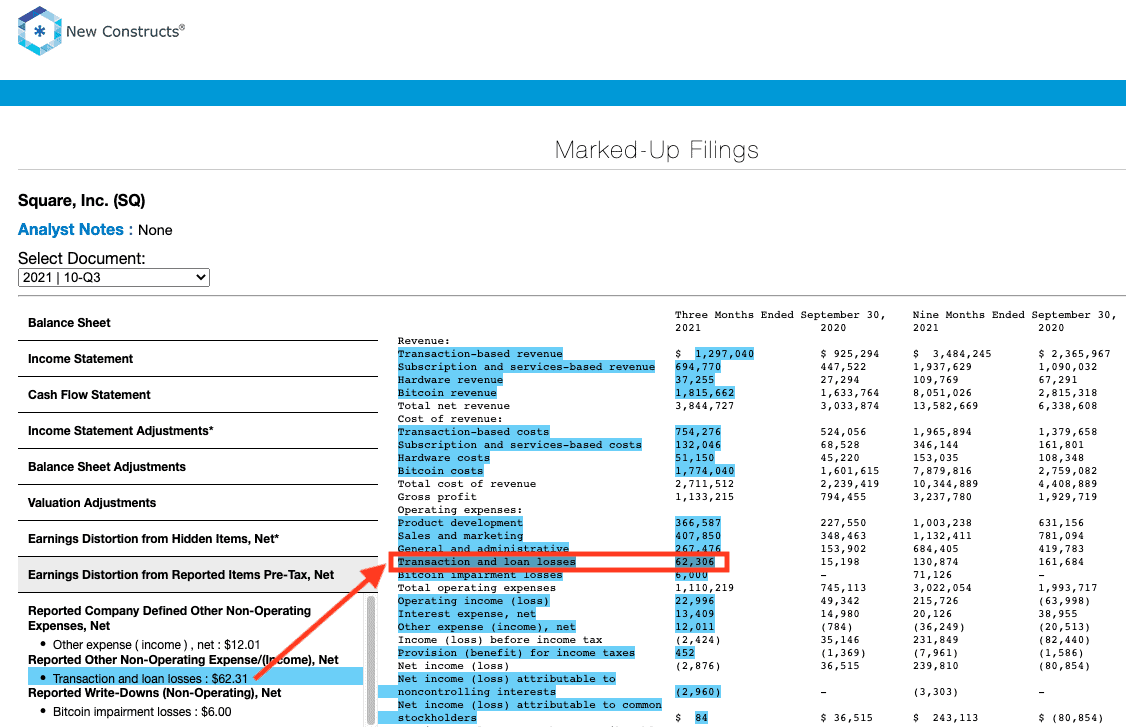Click the highlighted value 694,770
This screenshot has width=1126, height=727.
698,366
